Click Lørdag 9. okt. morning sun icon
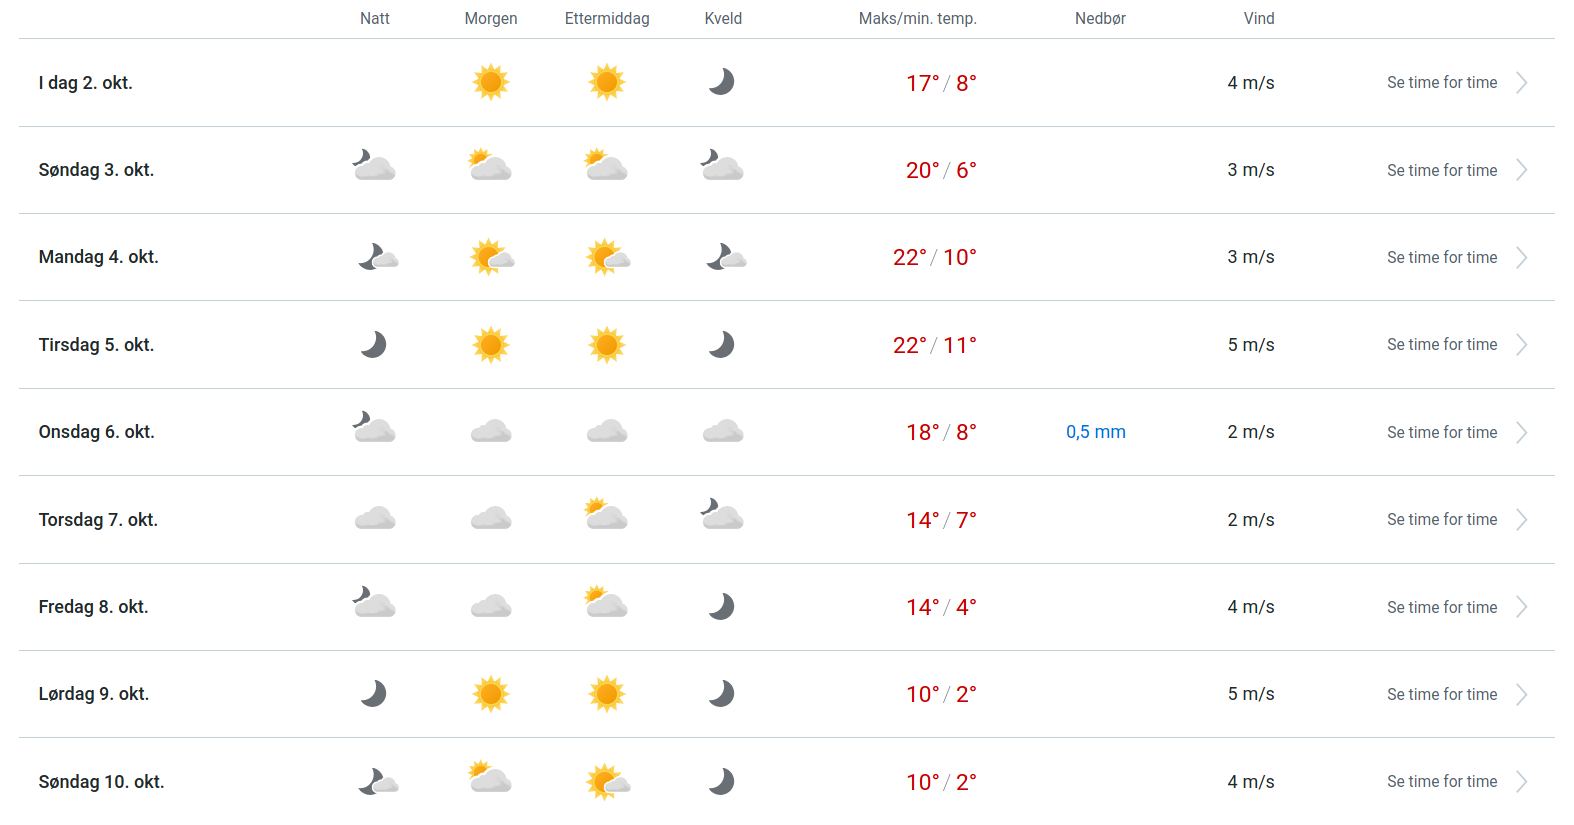This screenshot has width=1574, height=825. pos(491,694)
